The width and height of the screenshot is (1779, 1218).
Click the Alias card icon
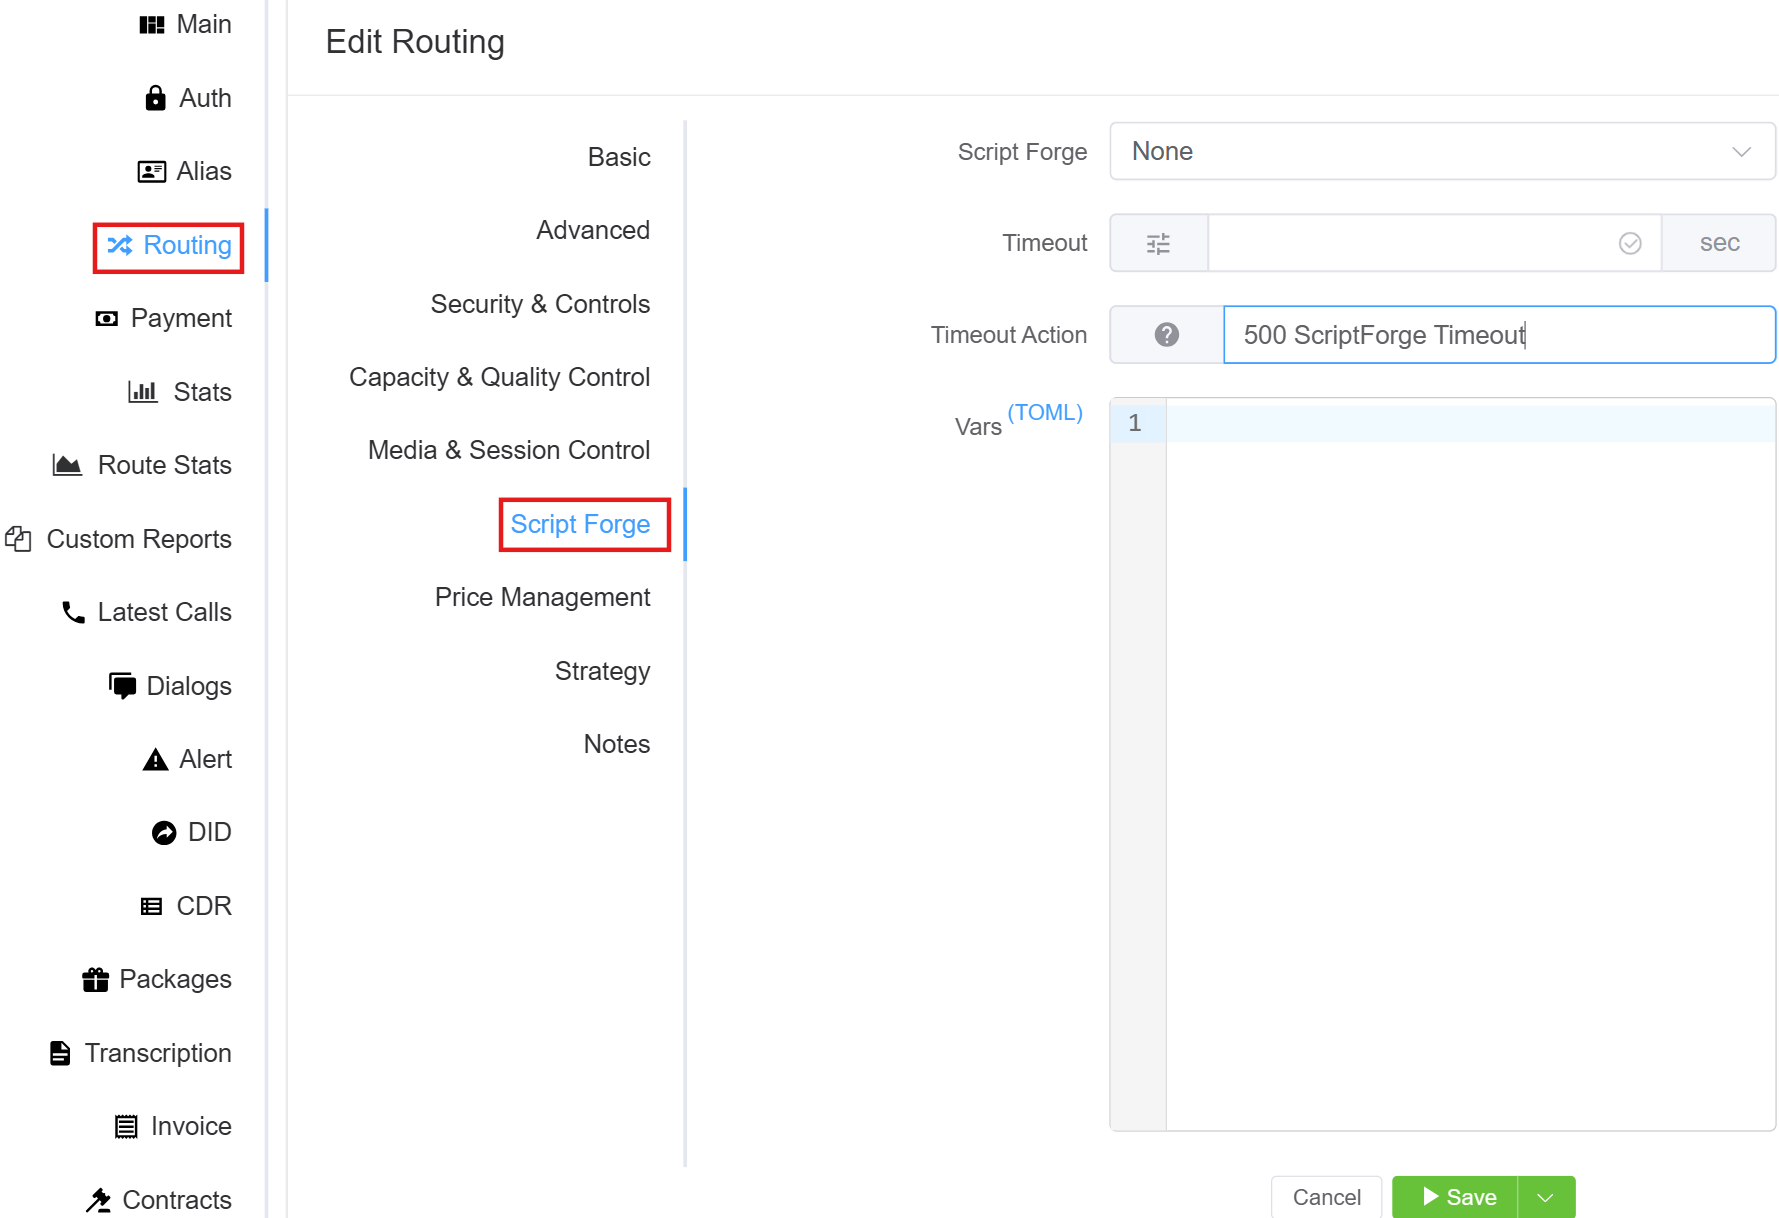click(152, 172)
